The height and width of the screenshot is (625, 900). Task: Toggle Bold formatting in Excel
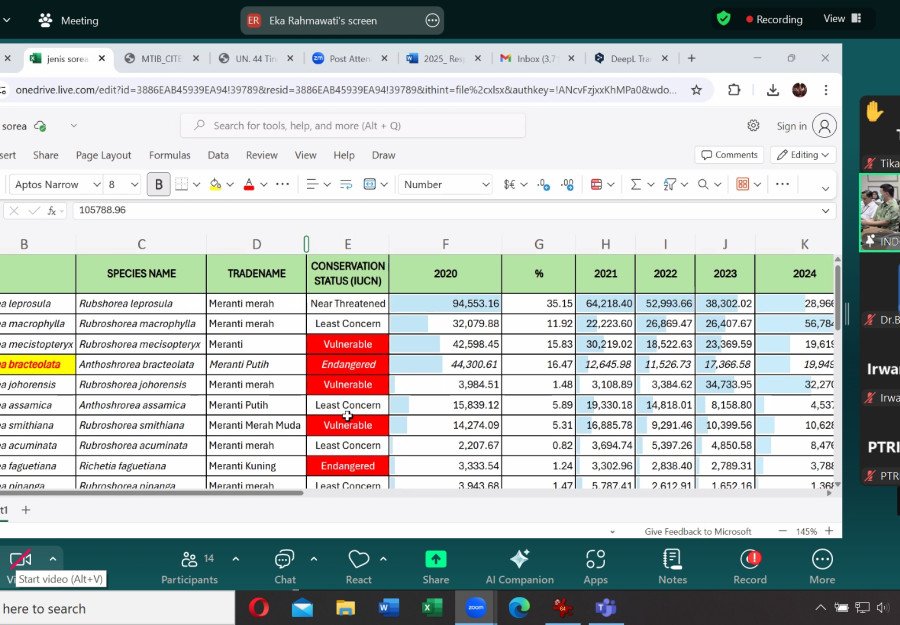pyautogui.click(x=158, y=185)
